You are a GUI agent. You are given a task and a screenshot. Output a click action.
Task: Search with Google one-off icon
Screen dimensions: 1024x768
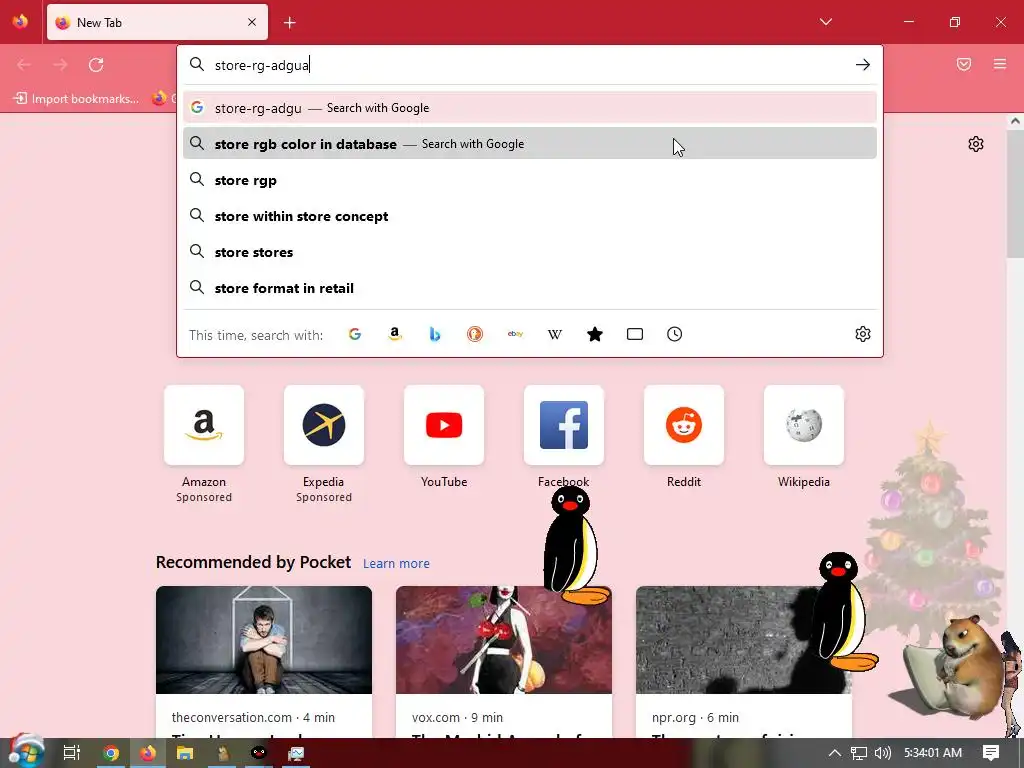tap(355, 334)
